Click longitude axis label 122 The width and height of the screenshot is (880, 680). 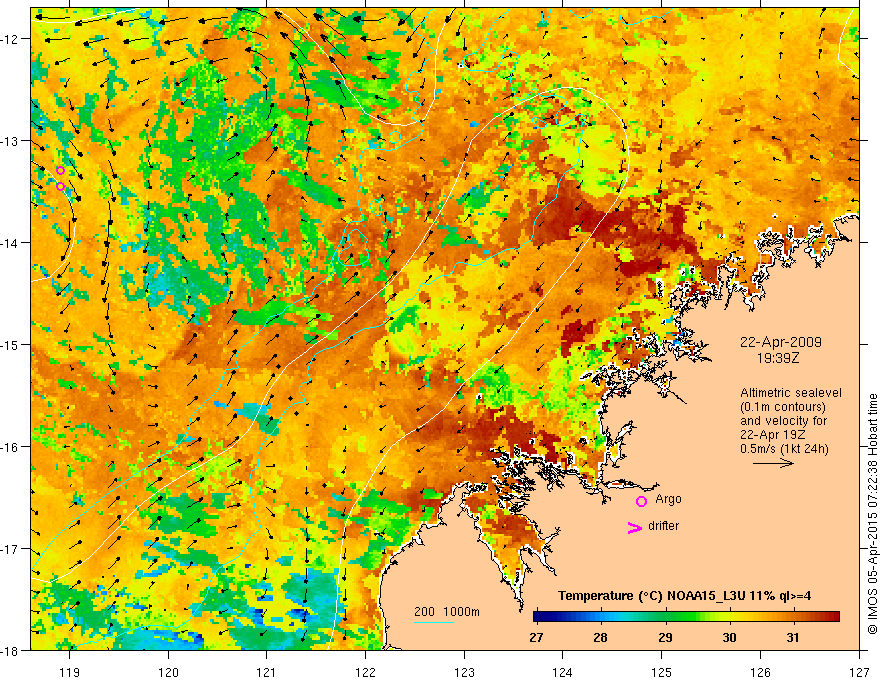tap(365, 672)
